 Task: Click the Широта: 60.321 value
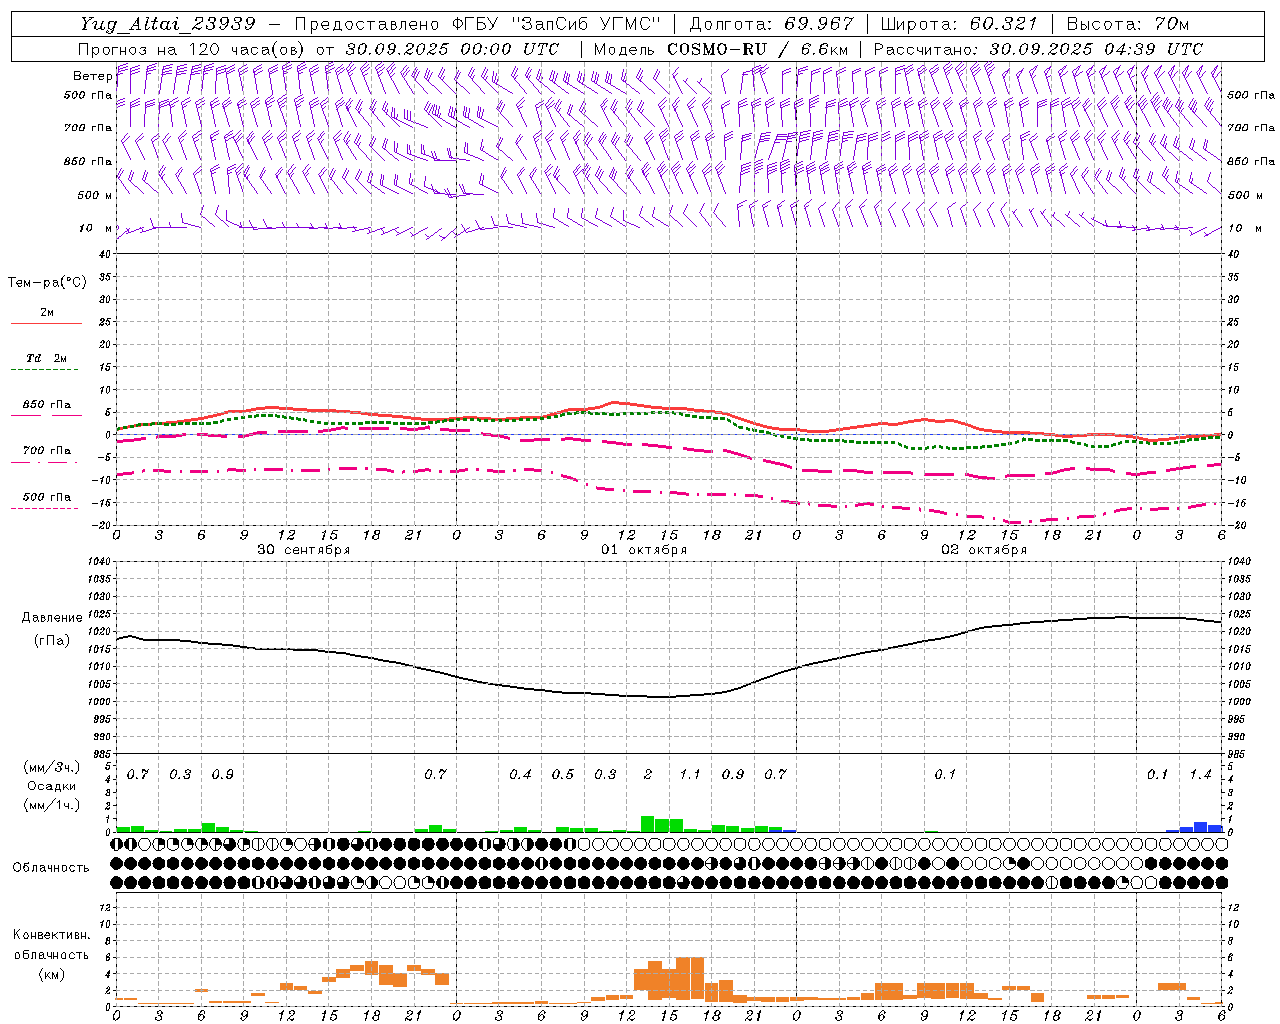click(x=959, y=24)
